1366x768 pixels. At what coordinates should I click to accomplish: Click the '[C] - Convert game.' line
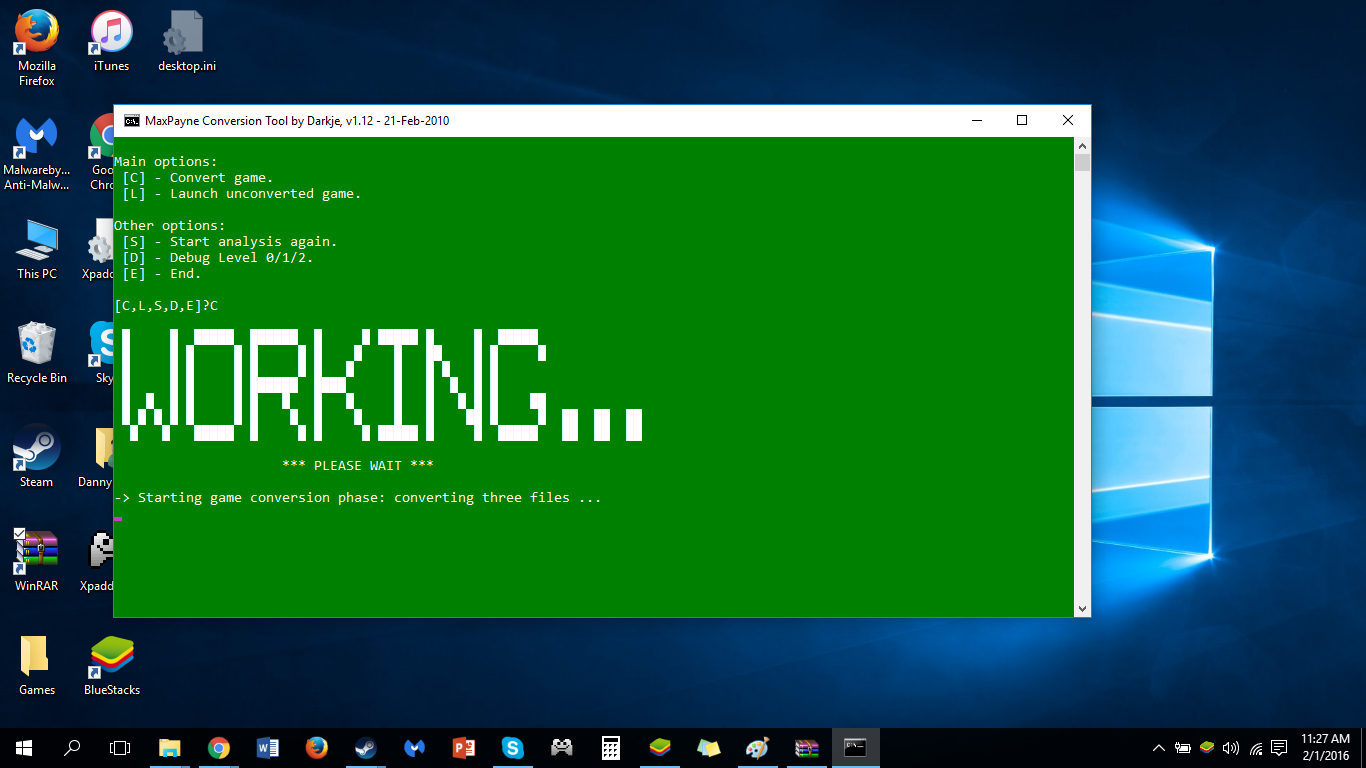coord(198,178)
